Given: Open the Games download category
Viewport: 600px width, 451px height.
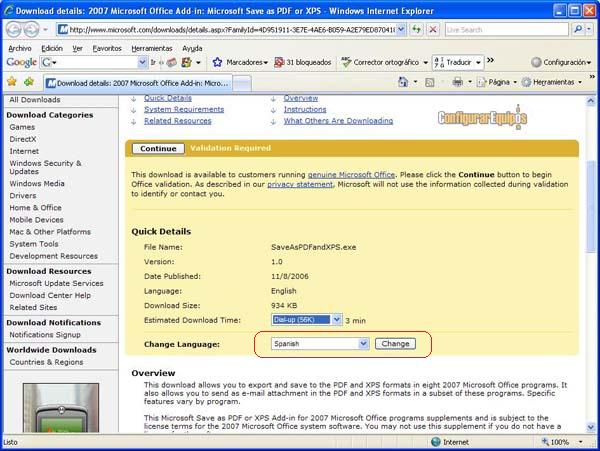Looking at the screenshot, I should (x=22, y=127).
